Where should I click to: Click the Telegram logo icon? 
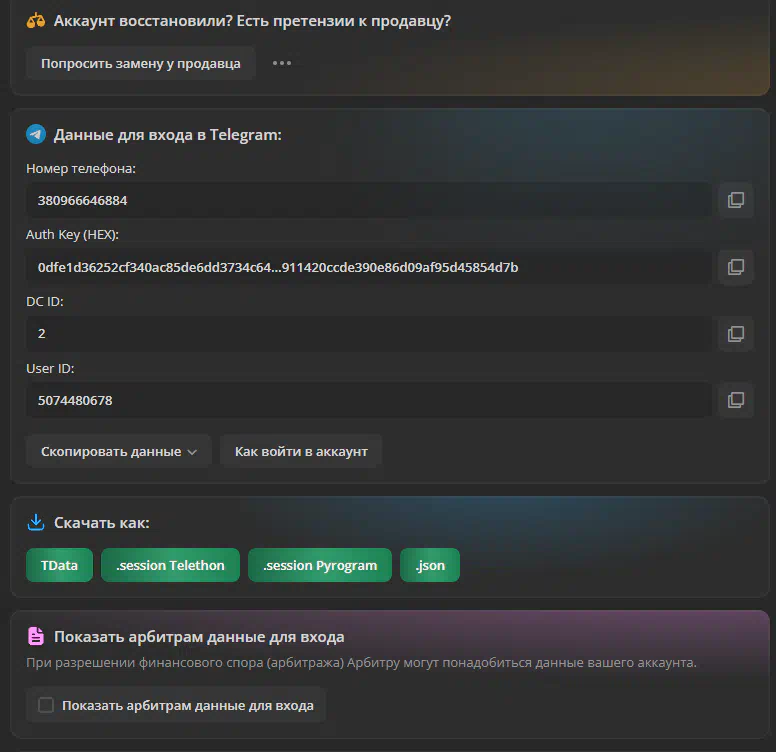tap(36, 134)
